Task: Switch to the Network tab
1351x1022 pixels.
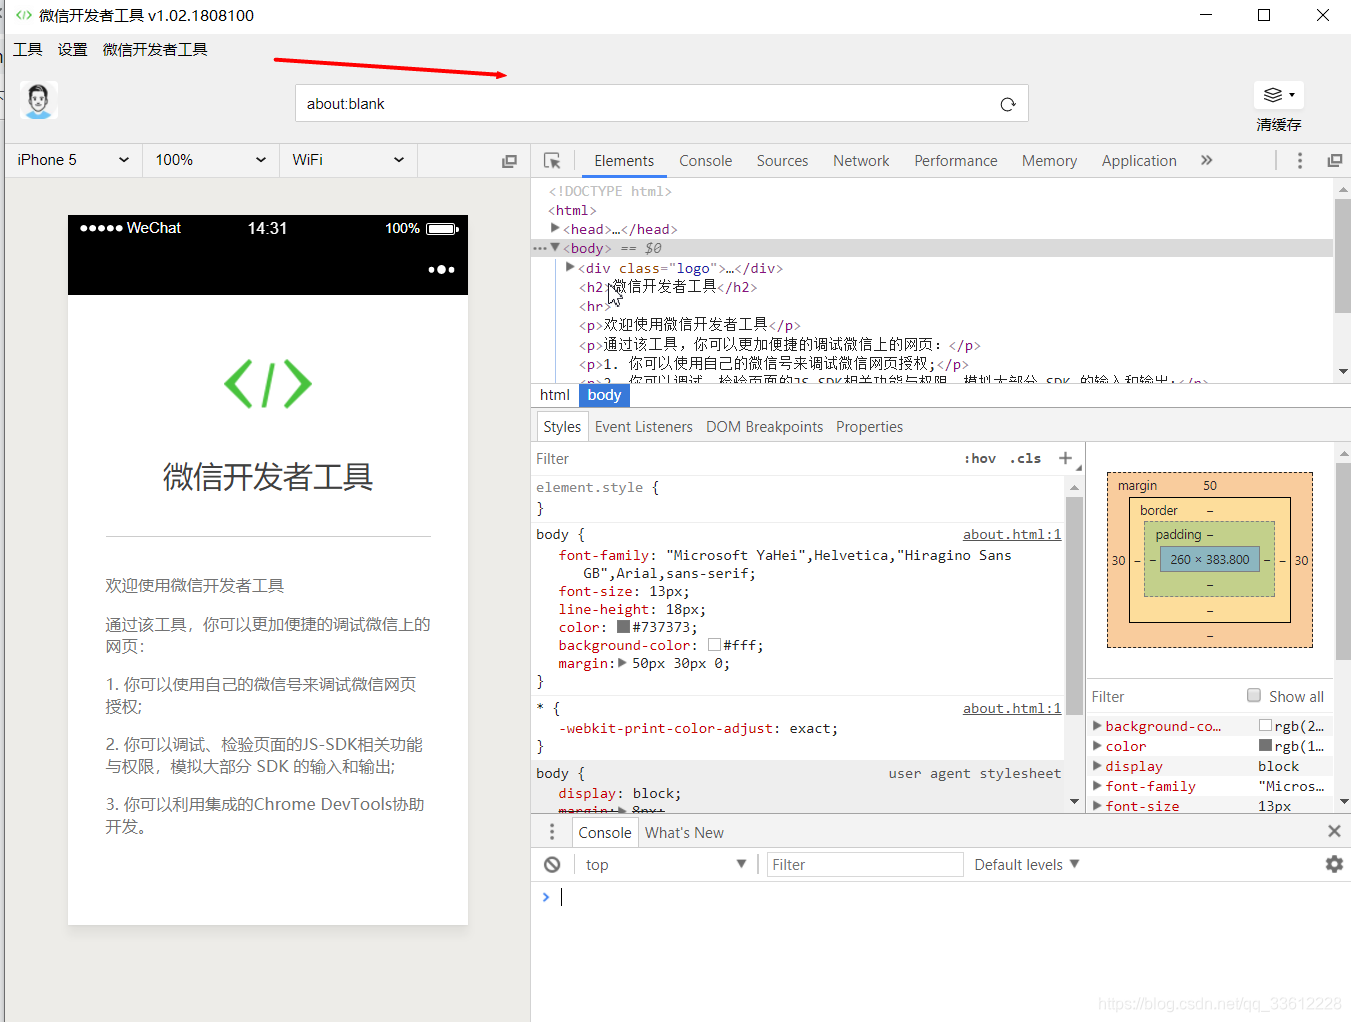Action: (861, 160)
